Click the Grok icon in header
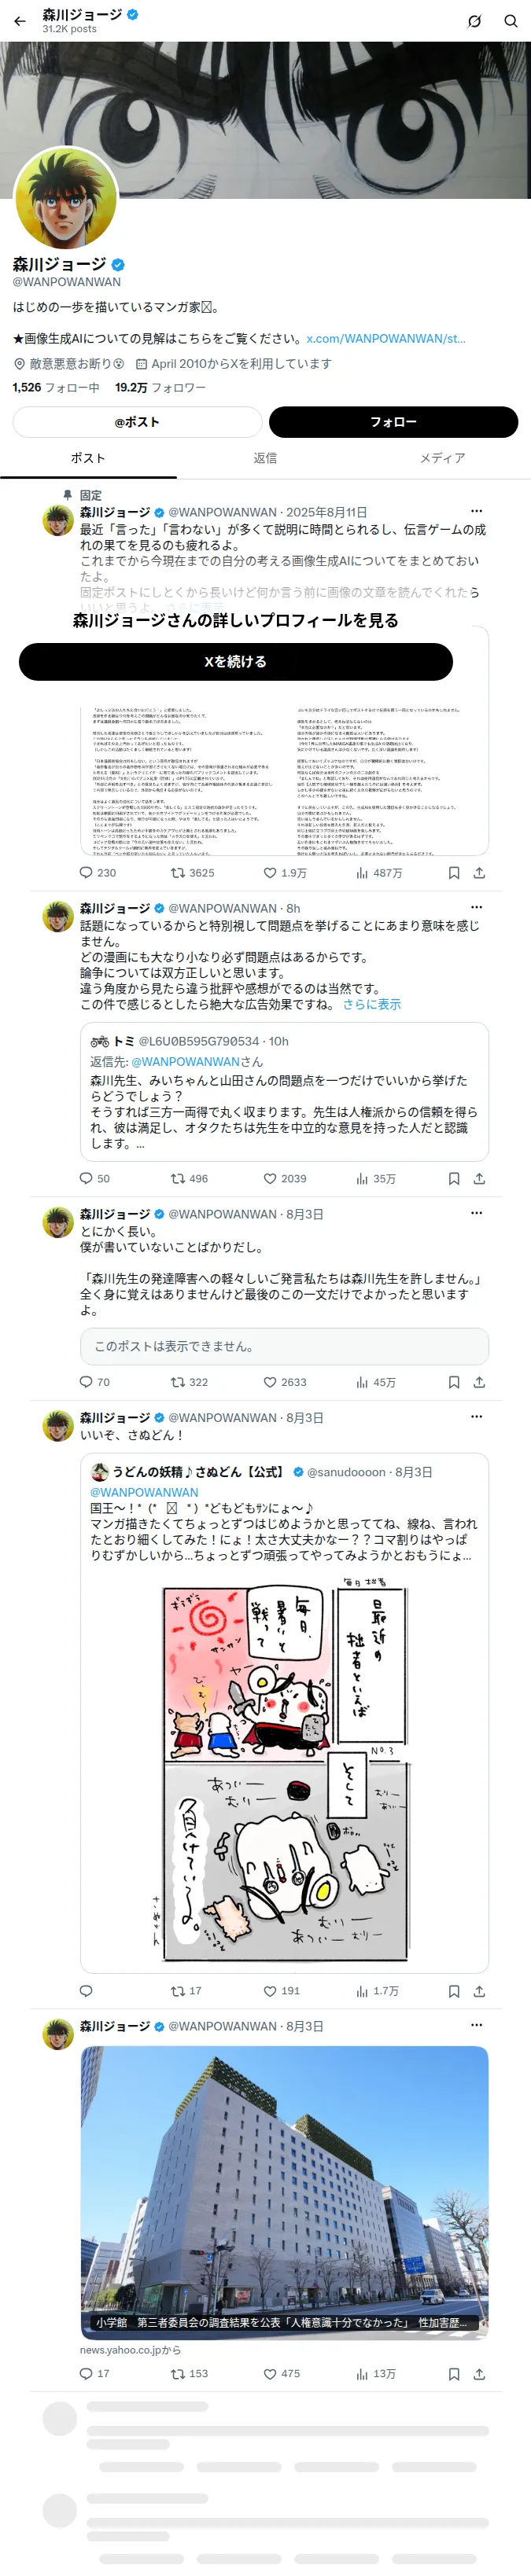Screen dimensions: 531x2576 point(475,21)
